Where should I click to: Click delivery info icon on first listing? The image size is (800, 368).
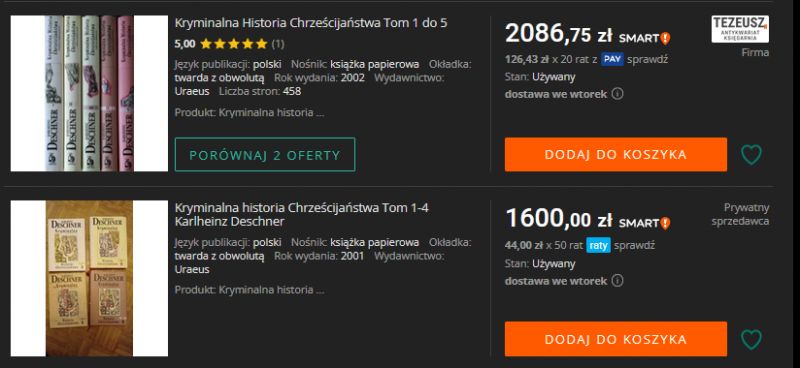(617, 94)
